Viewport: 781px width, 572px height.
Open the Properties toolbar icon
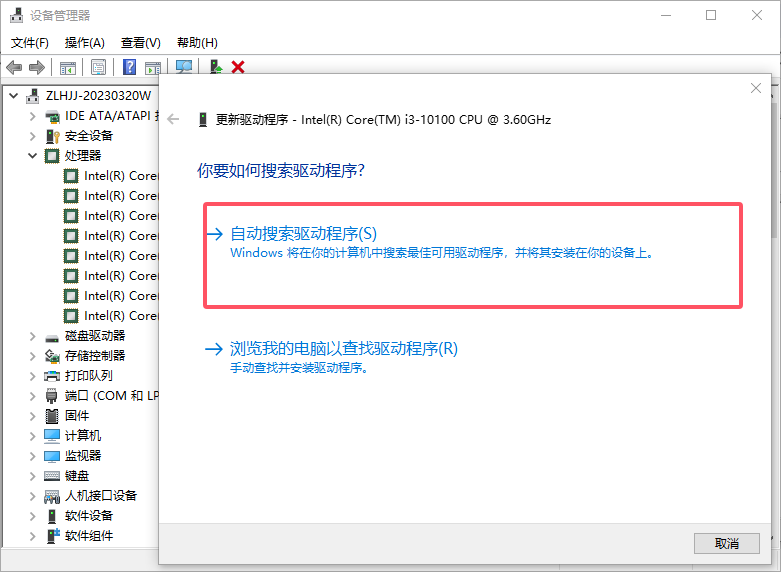pos(99,67)
